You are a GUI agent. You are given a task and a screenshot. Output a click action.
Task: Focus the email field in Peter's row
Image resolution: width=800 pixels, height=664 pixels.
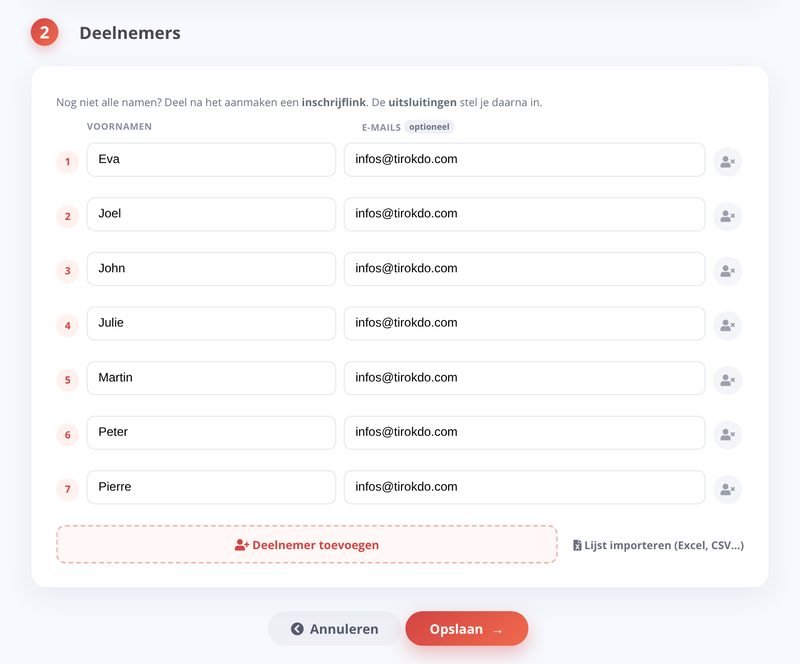pyautogui.click(x=524, y=433)
